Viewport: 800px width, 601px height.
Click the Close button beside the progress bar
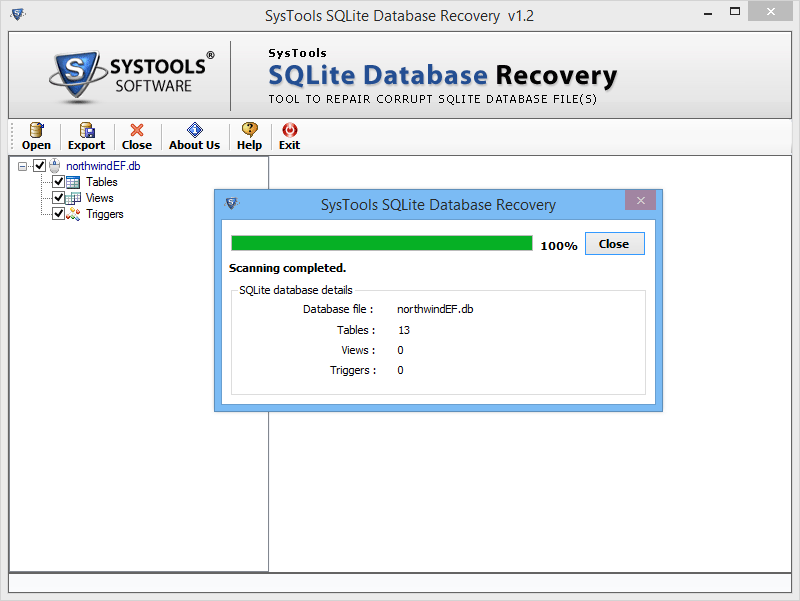pos(614,244)
